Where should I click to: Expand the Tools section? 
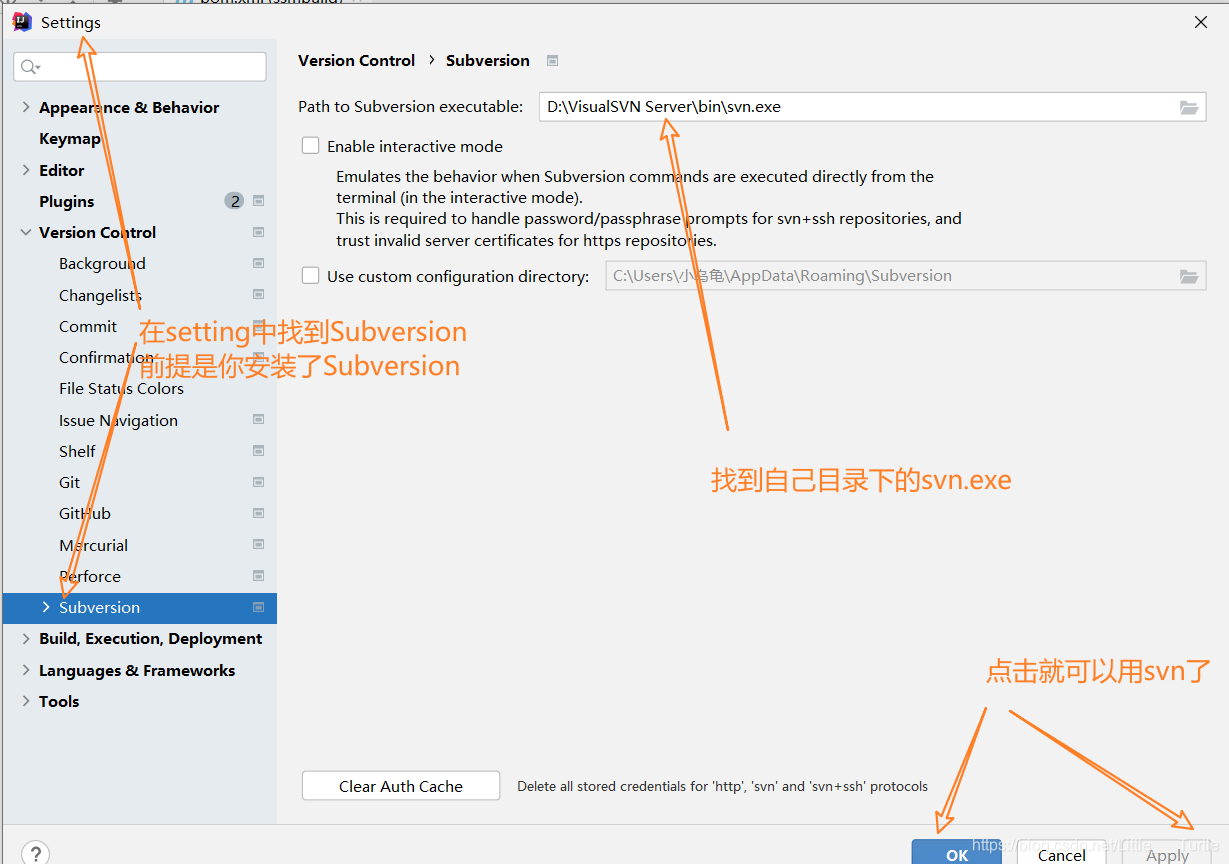pos(26,701)
